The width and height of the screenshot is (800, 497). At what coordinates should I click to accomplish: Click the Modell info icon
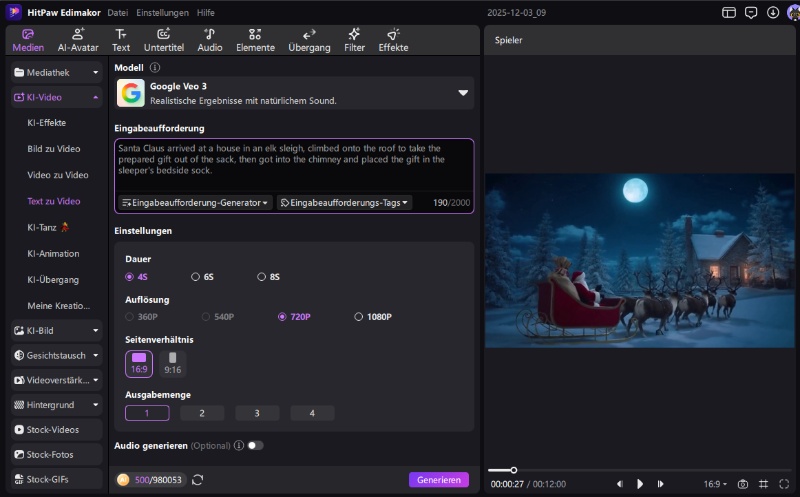155,67
